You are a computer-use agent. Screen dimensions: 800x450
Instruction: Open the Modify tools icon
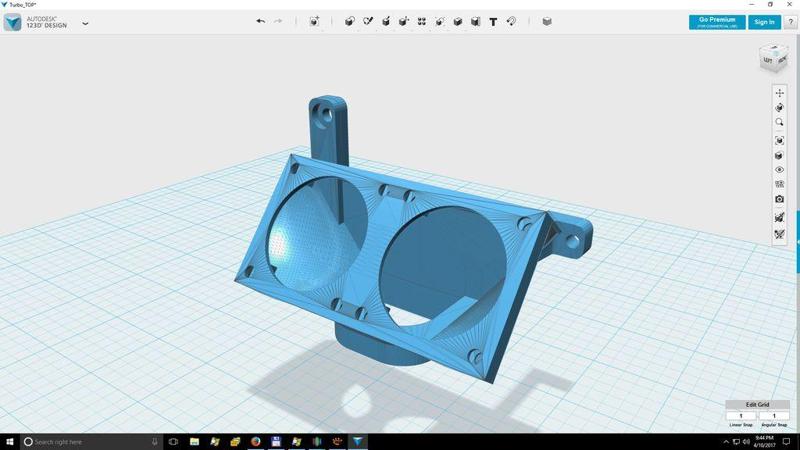pyautogui.click(x=404, y=21)
